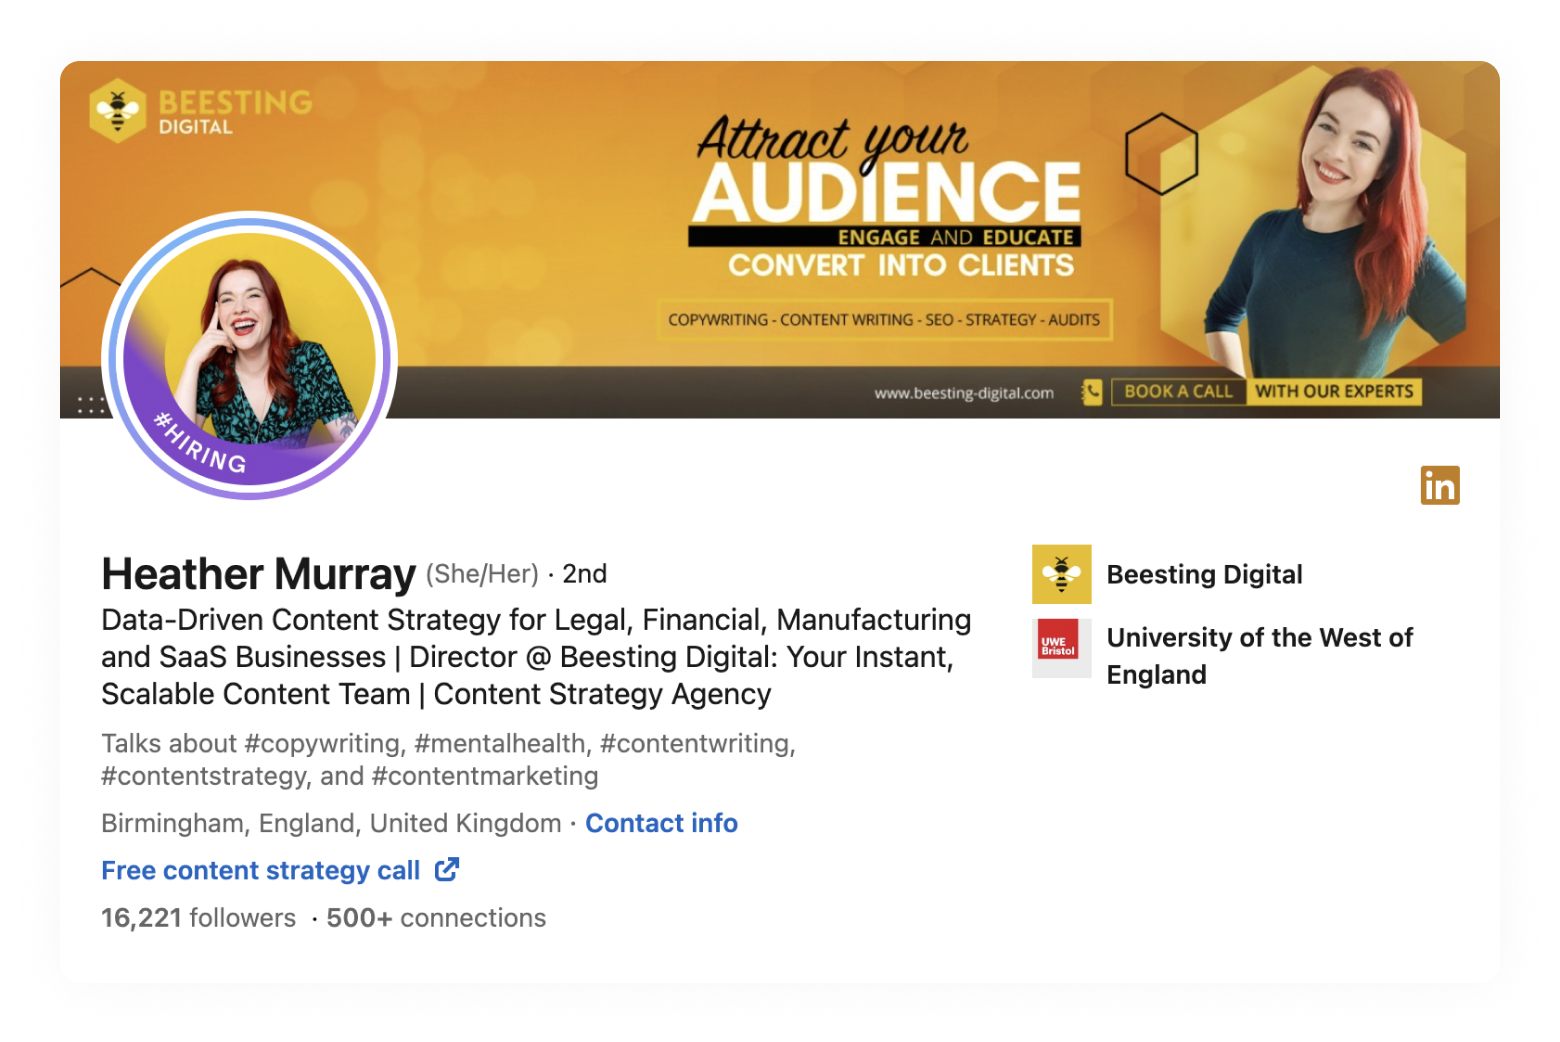Image resolution: width=1560 pixels, height=1042 pixels.
Task: Open the Contact info link
Action: (661, 823)
